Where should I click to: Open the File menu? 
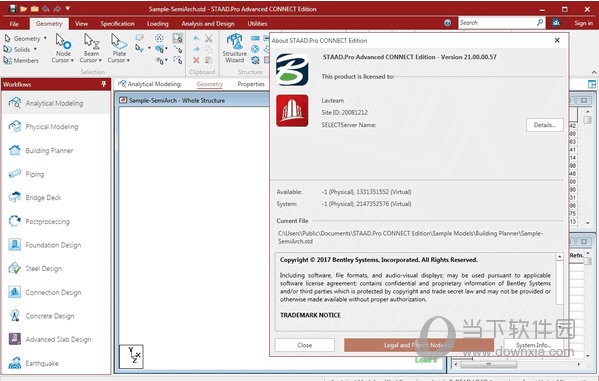pyautogui.click(x=14, y=24)
